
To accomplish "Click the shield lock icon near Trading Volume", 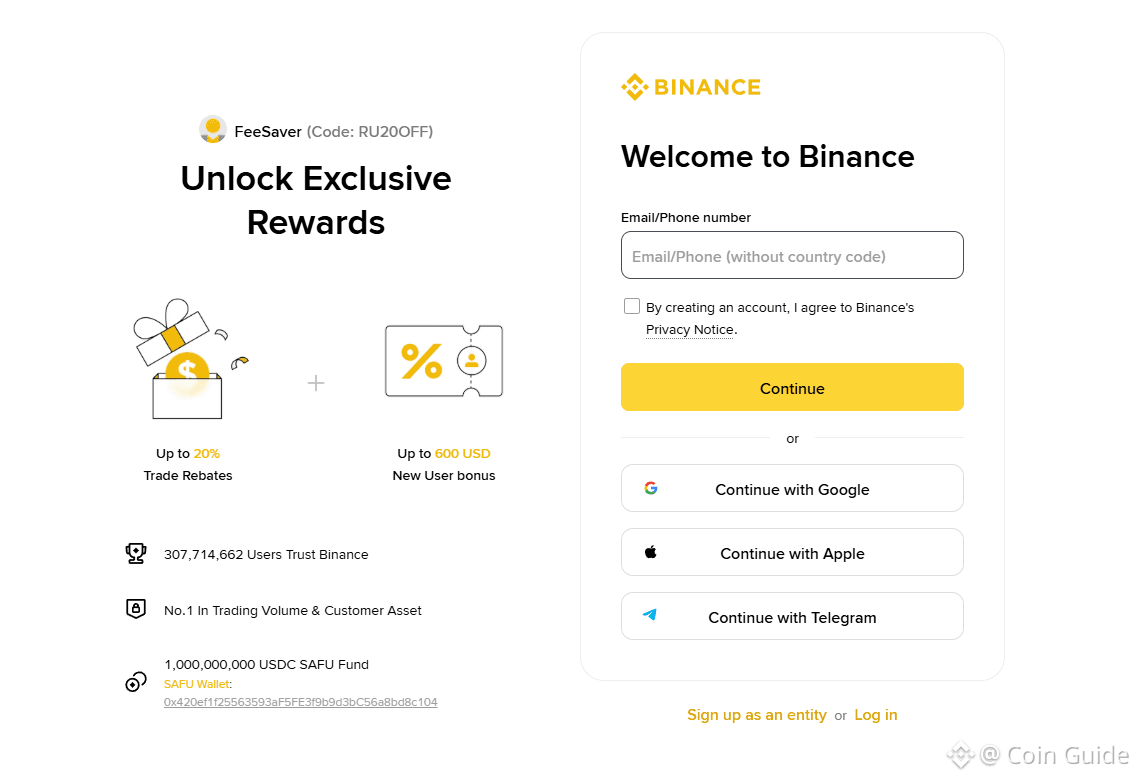I will [x=136, y=609].
